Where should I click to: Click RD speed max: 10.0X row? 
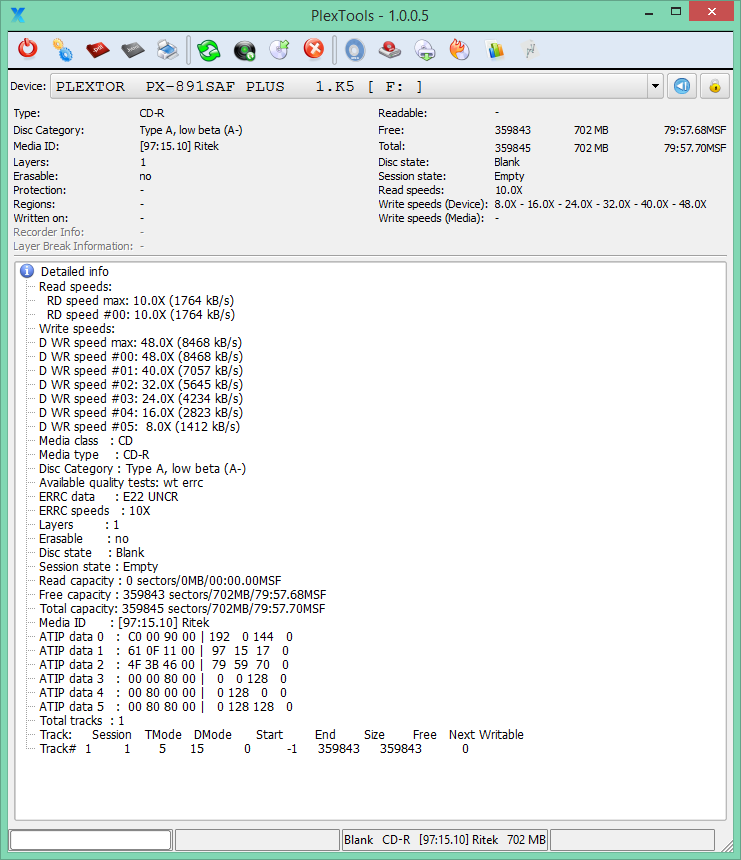140,301
